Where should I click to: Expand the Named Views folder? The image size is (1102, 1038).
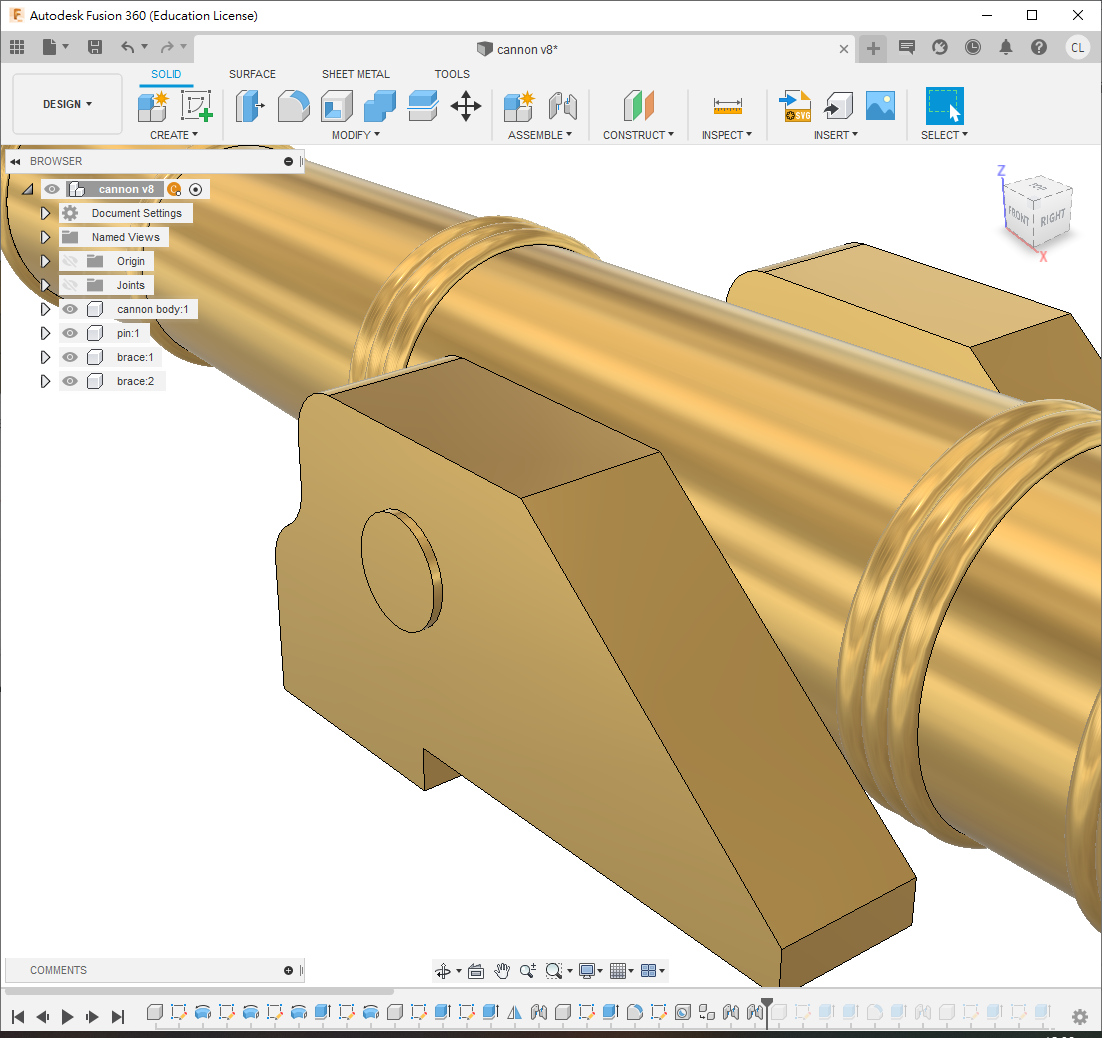point(45,237)
